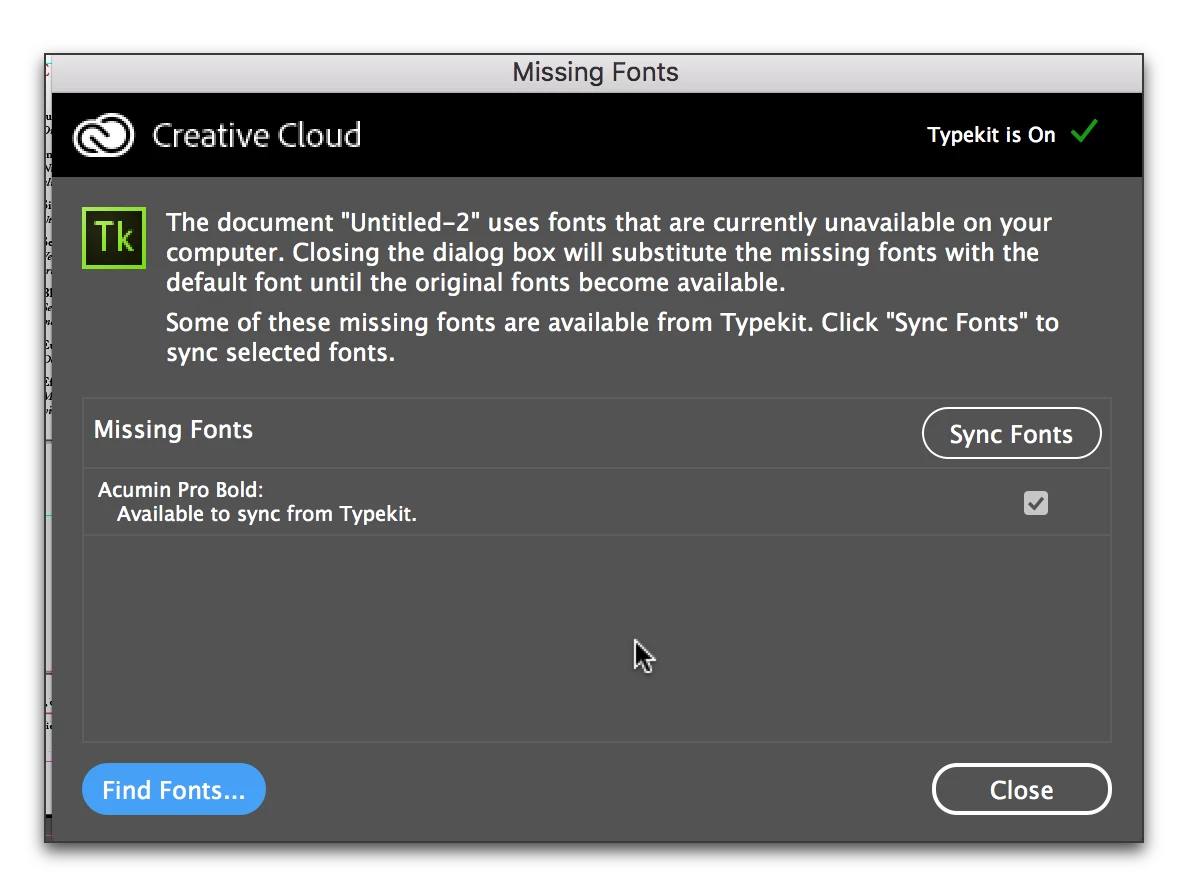
Task: Click the 'Typekit is On' status text
Action: pyautogui.click(x=991, y=135)
